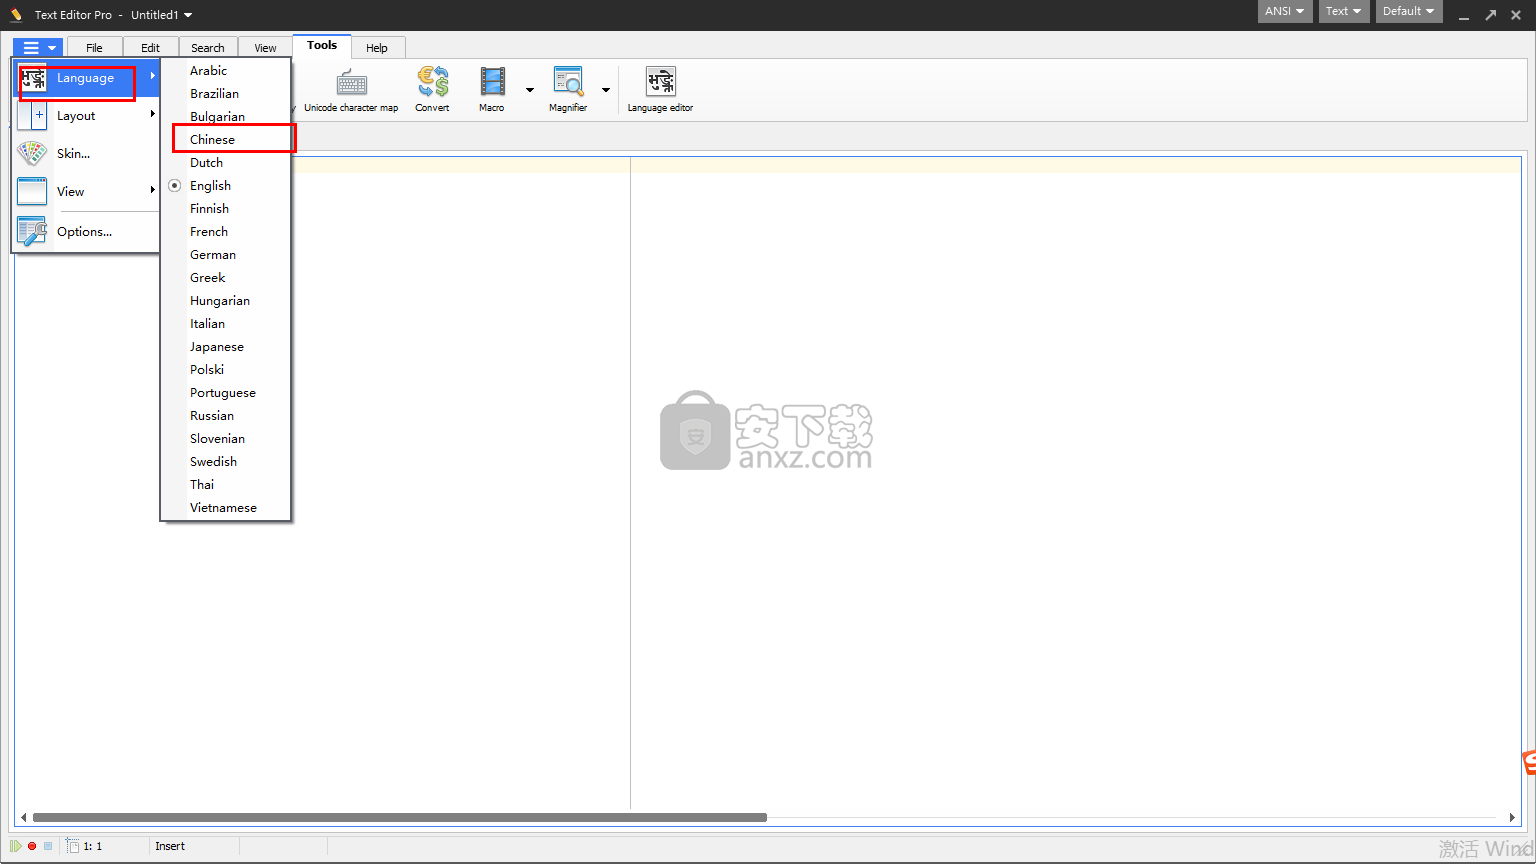Select the English radio option

[x=226, y=186]
